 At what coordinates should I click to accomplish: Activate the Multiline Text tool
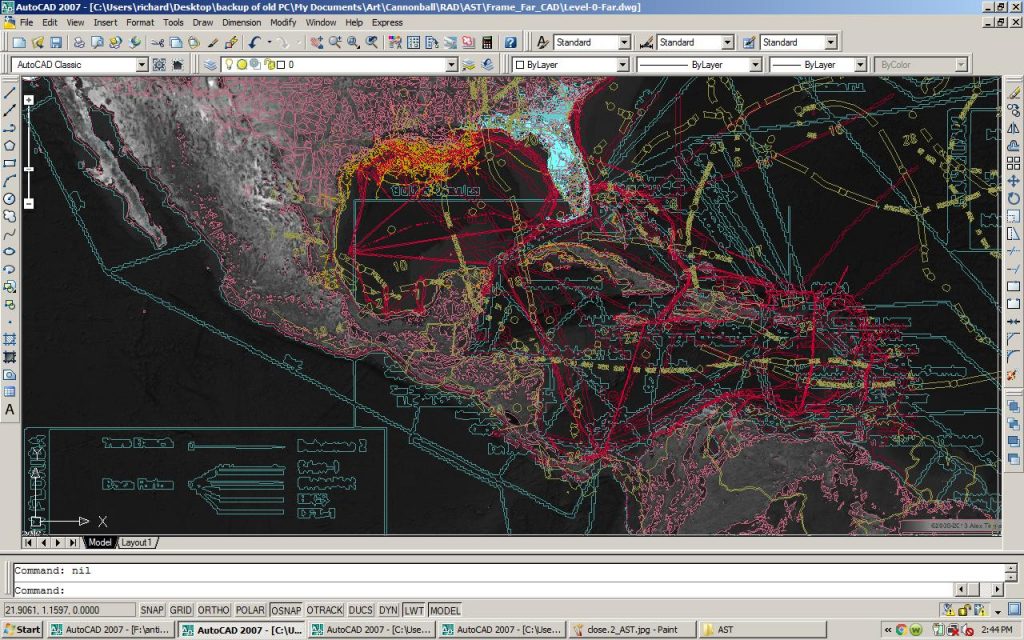(10, 410)
